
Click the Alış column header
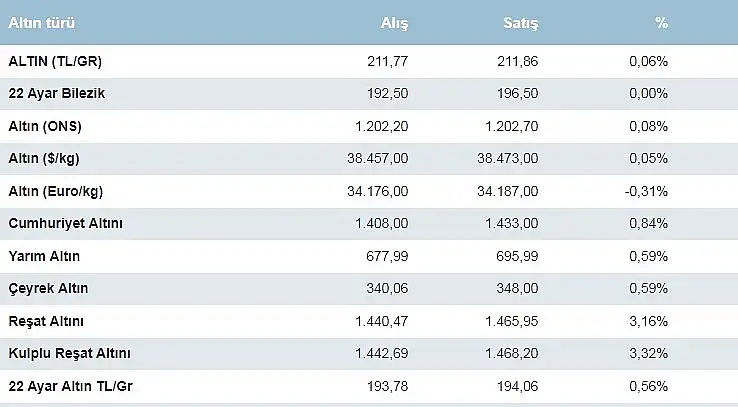pyautogui.click(x=394, y=23)
